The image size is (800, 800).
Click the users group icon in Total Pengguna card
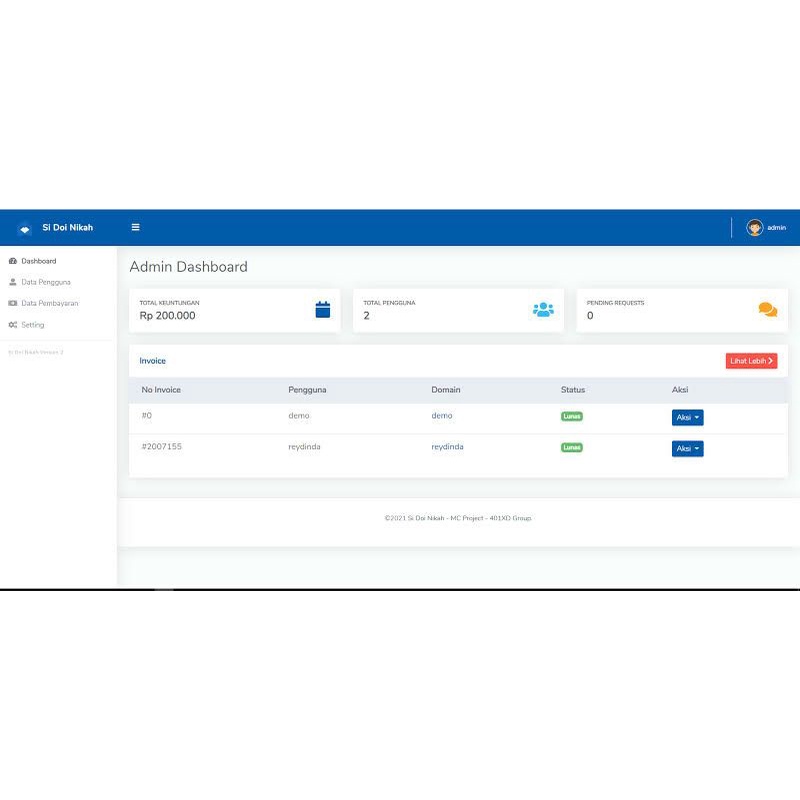[x=543, y=309]
